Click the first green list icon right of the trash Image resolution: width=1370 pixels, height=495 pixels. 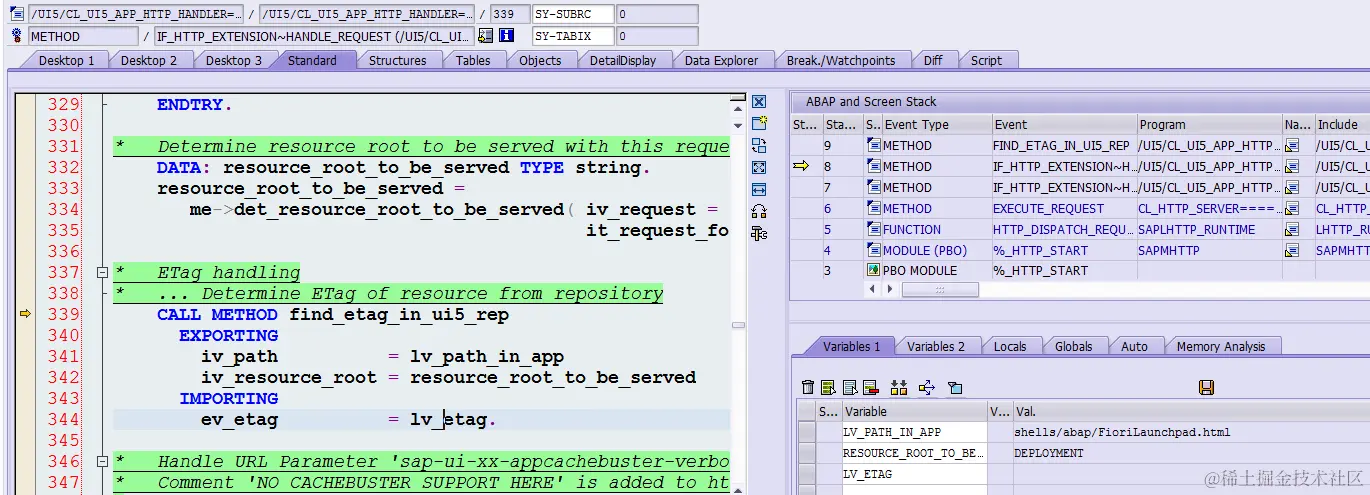click(x=828, y=387)
